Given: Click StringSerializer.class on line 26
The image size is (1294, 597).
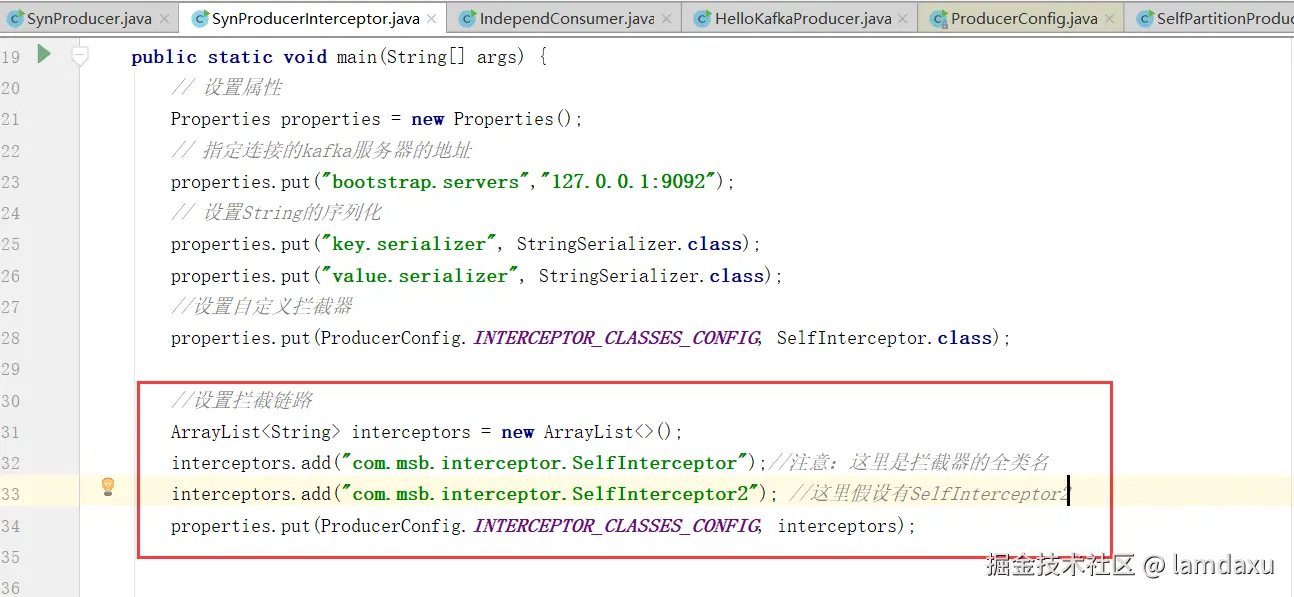Looking at the screenshot, I should [651, 276].
